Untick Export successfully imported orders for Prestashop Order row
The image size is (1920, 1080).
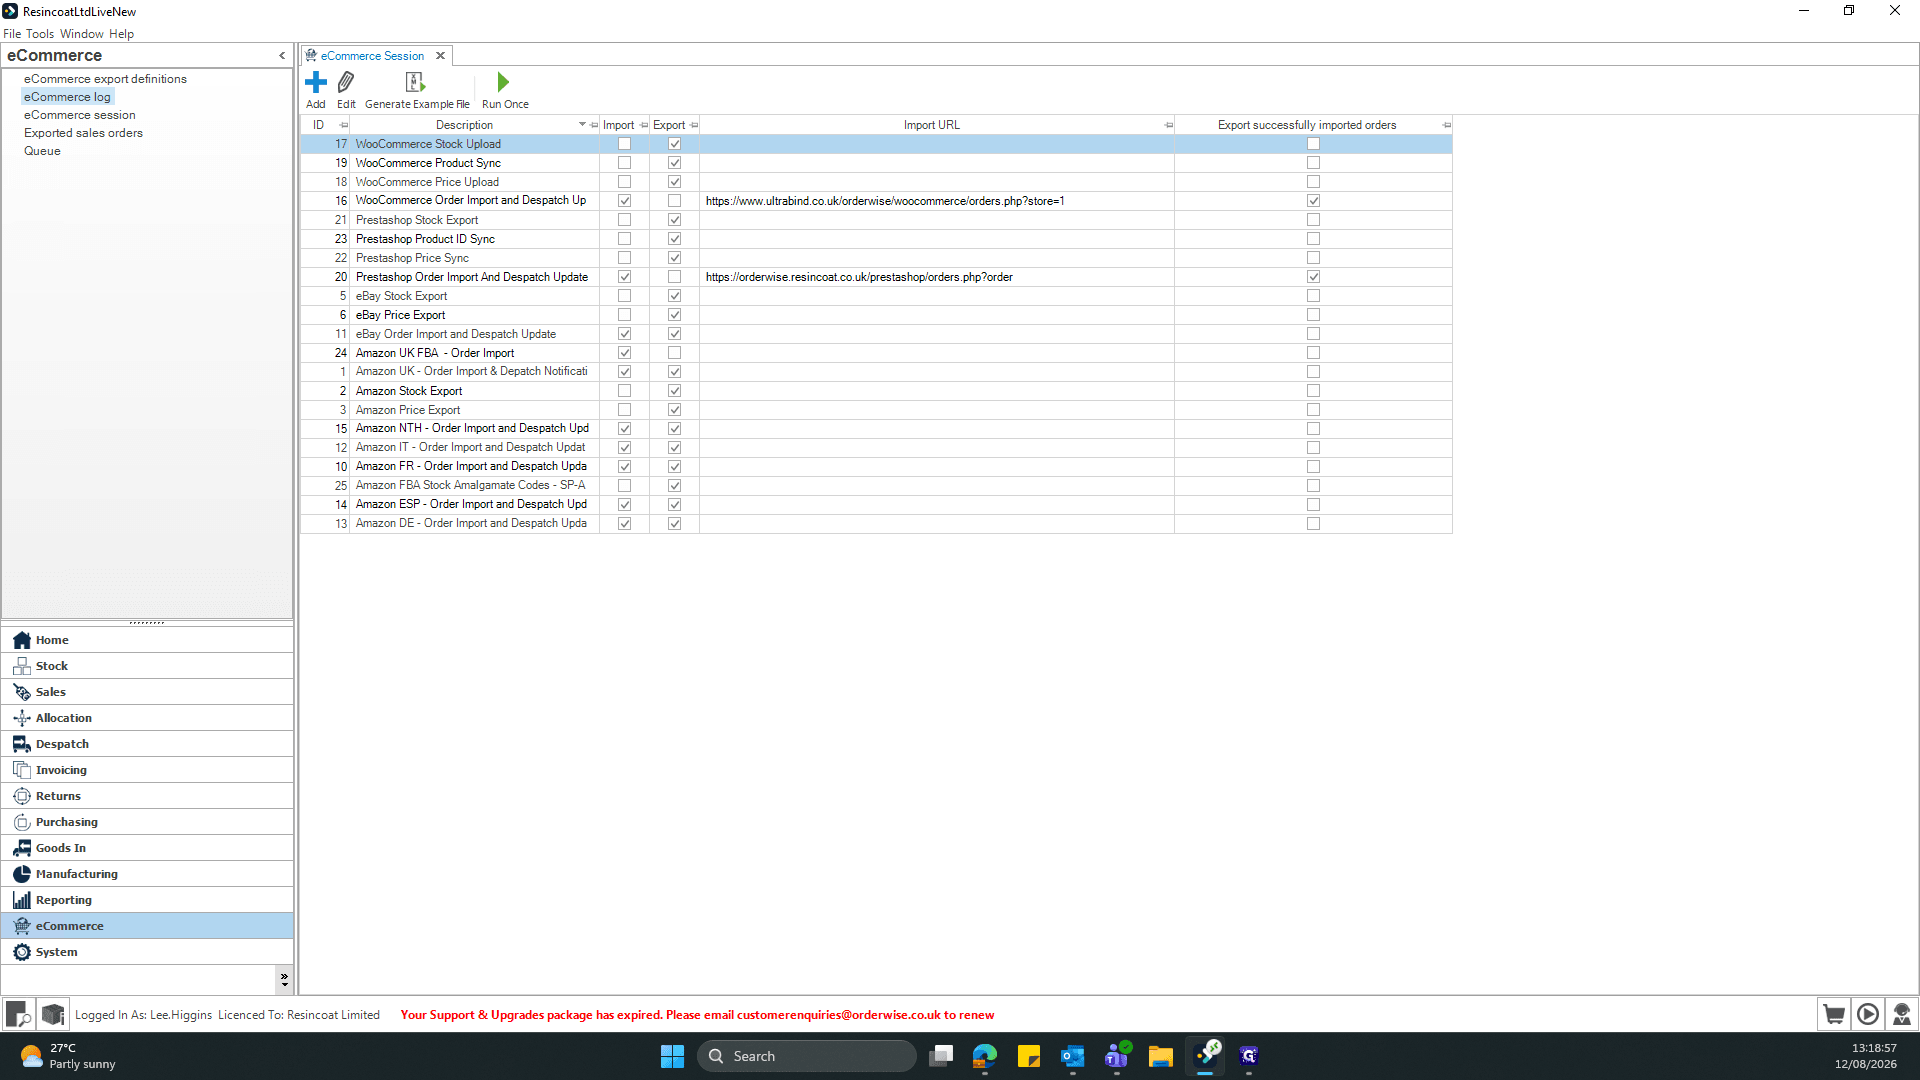pyautogui.click(x=1313, y=277)
